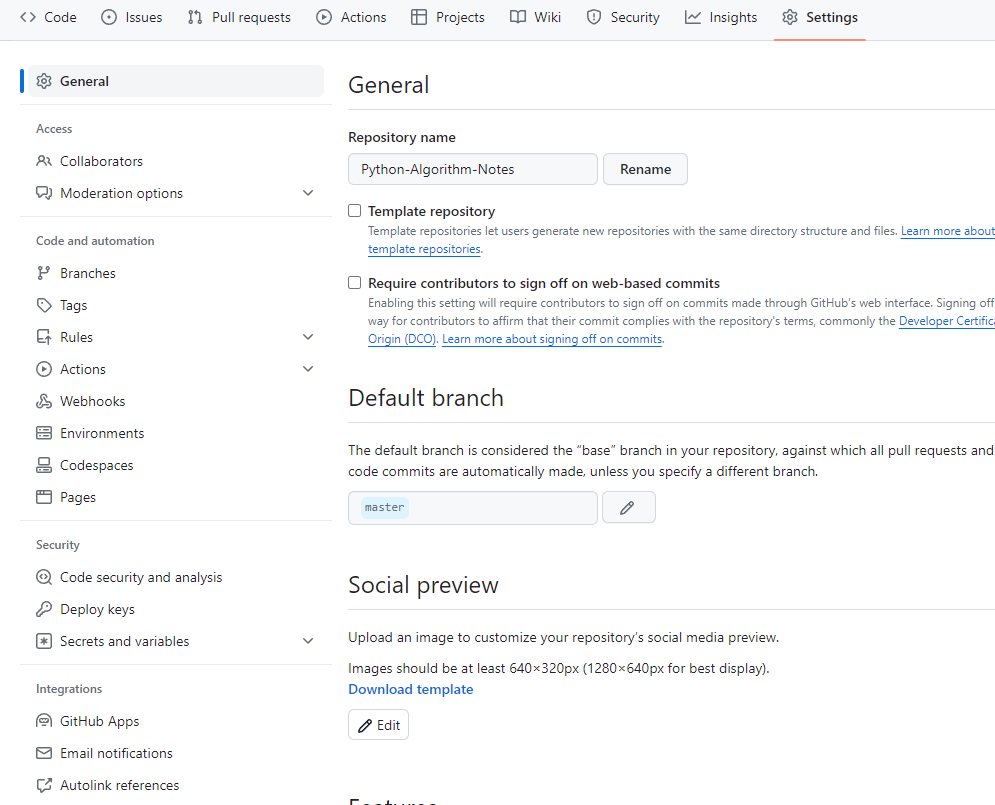
Task: Click the sidebar Actions play icon
Action: (44, 369)
